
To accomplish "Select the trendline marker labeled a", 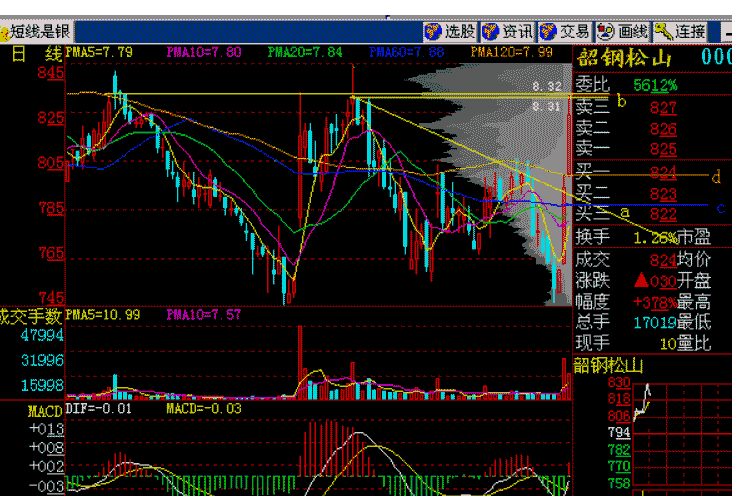I will pos(625,213).
